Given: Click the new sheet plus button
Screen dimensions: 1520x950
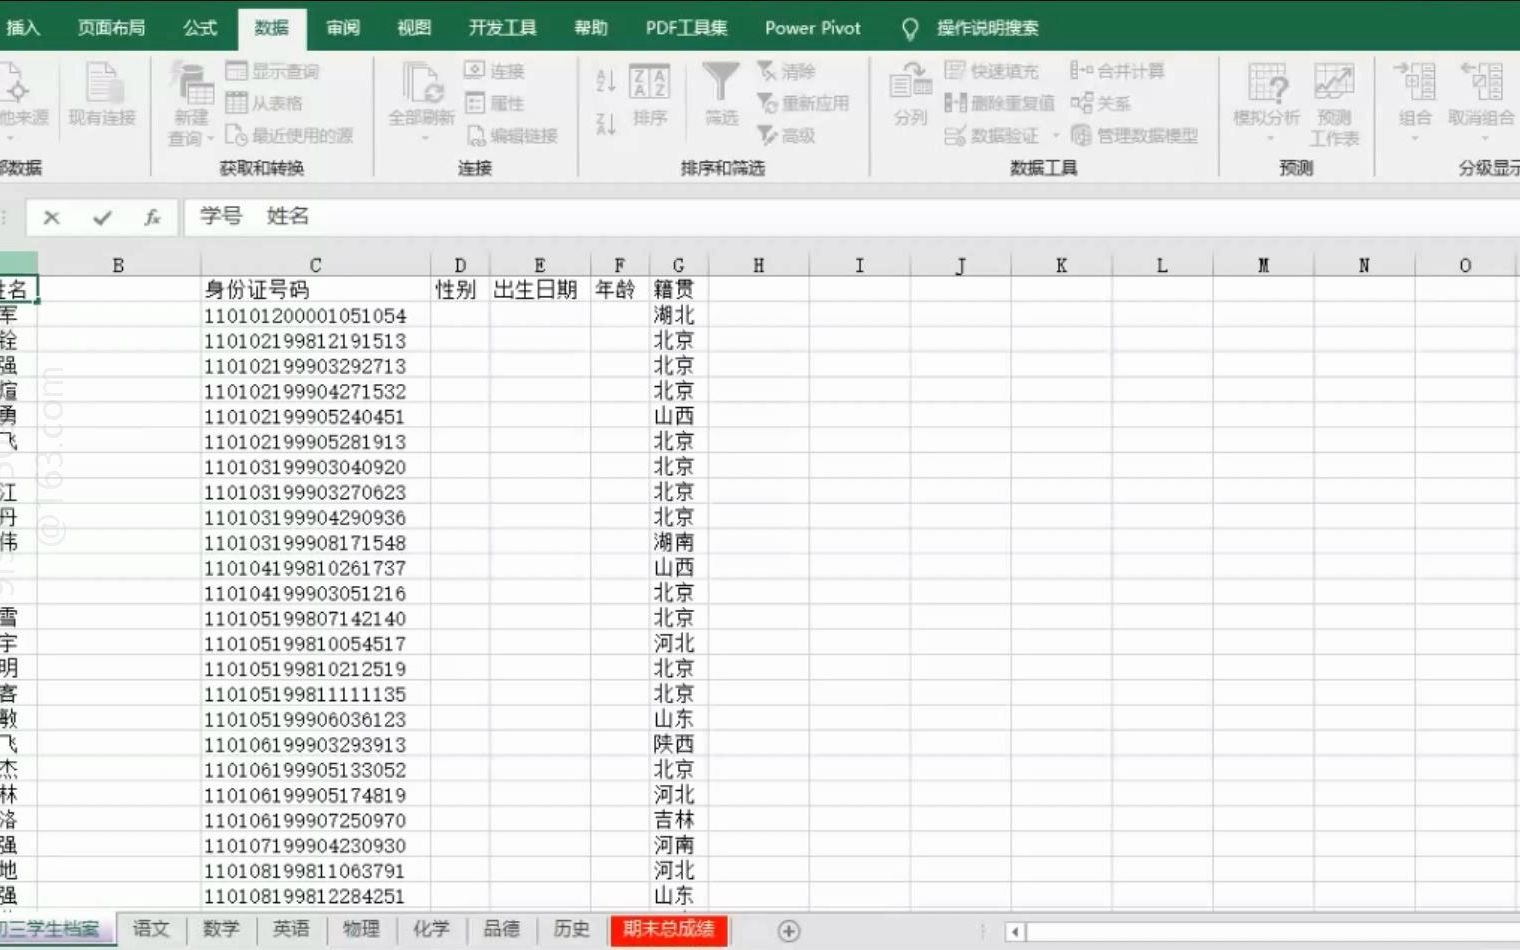Looking at the screenshot, I should click(789, 930).
